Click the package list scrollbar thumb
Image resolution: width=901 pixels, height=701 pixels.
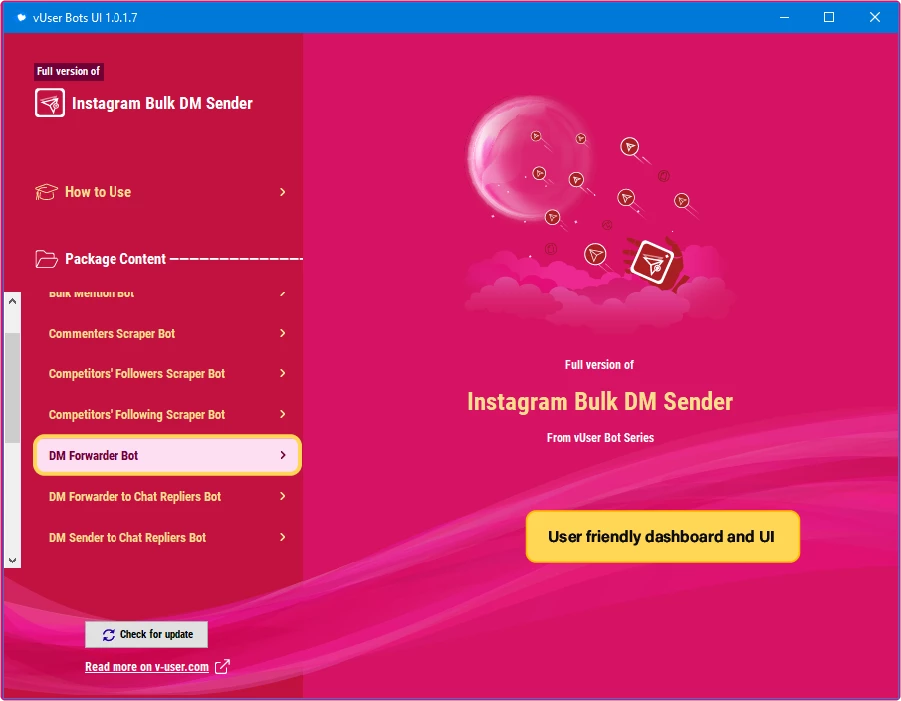tap(13, 387)
